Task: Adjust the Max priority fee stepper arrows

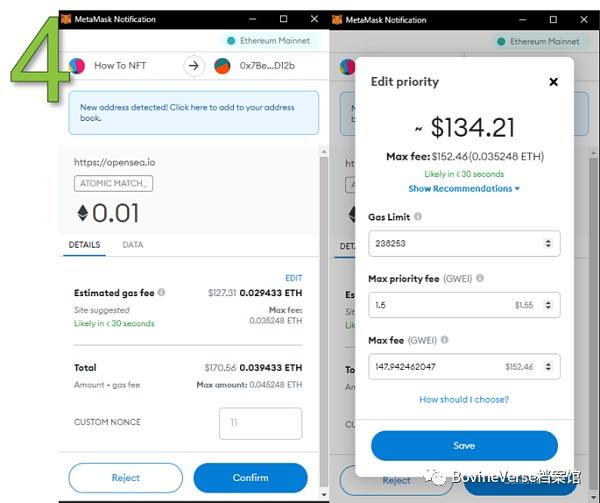Action: tap(548, 305)
